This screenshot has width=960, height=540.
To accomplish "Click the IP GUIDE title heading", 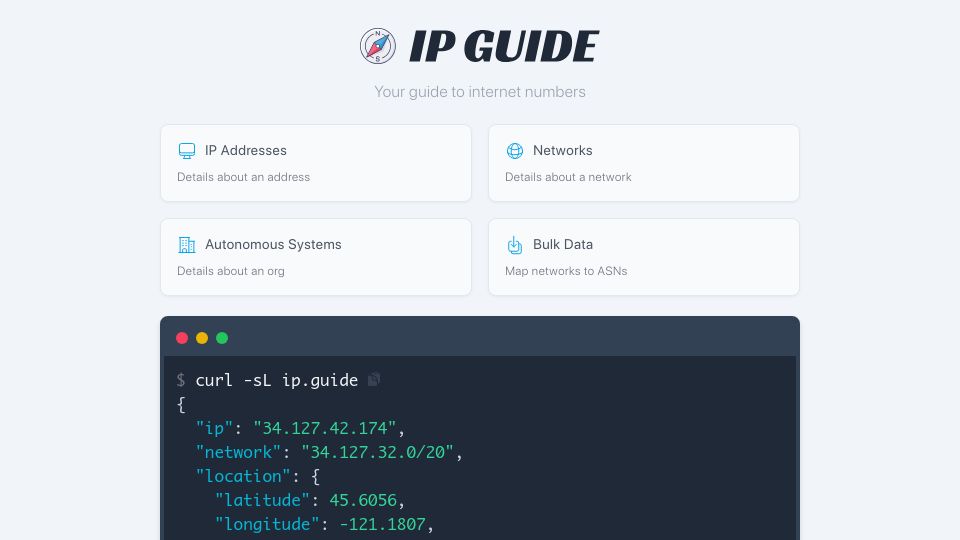I will (503, 47).
